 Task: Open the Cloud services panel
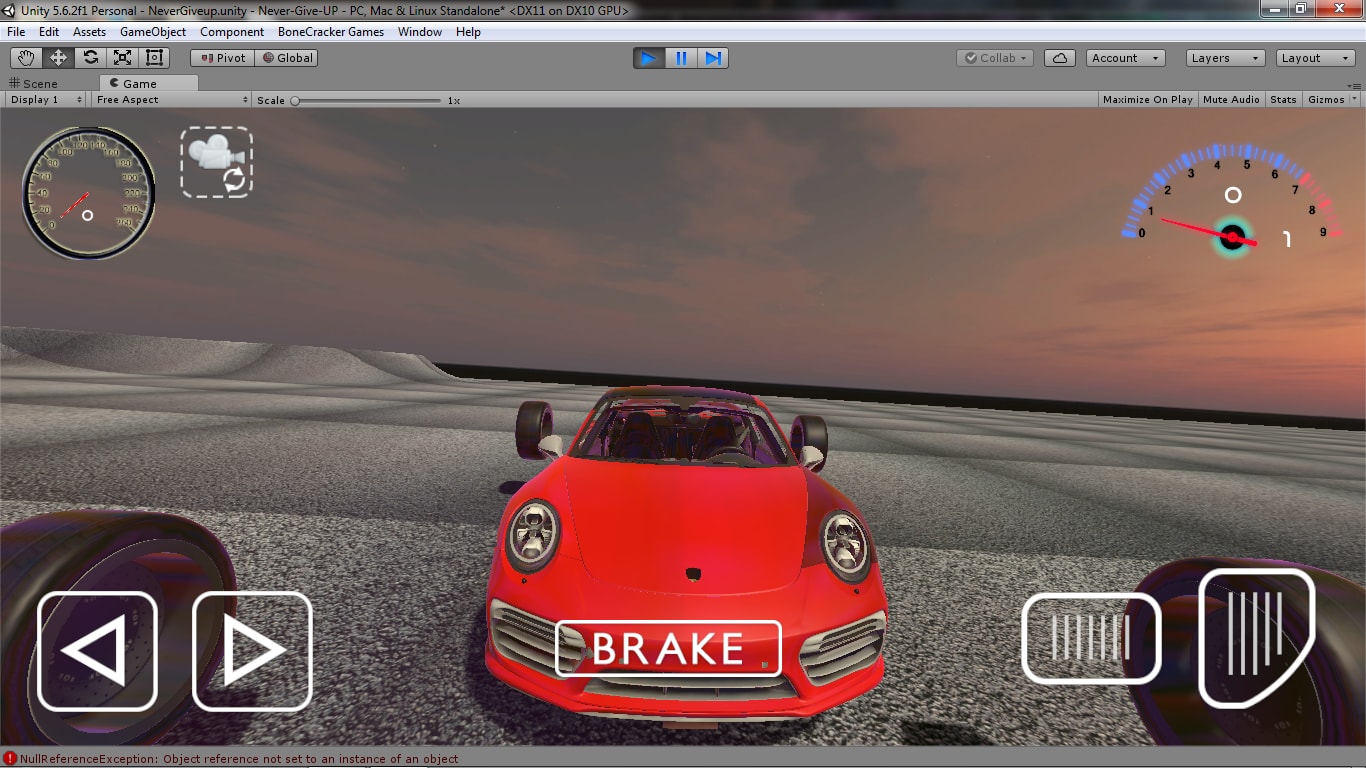[x=1060, y=58]
